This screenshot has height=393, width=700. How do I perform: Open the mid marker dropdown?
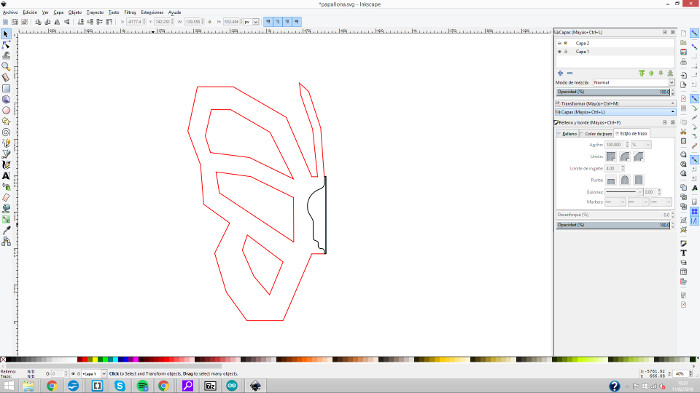pyautogui.click(x=638, y=202)
